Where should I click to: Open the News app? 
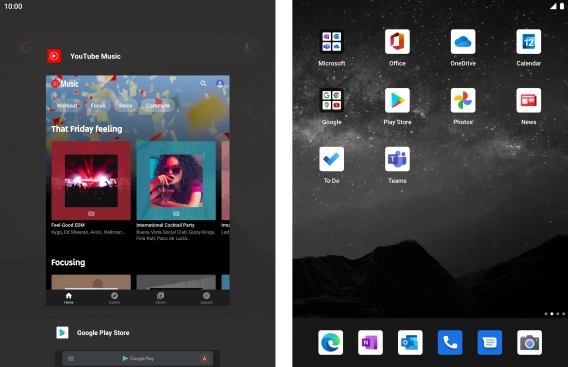pyautogui.click(x=529, y=100)
